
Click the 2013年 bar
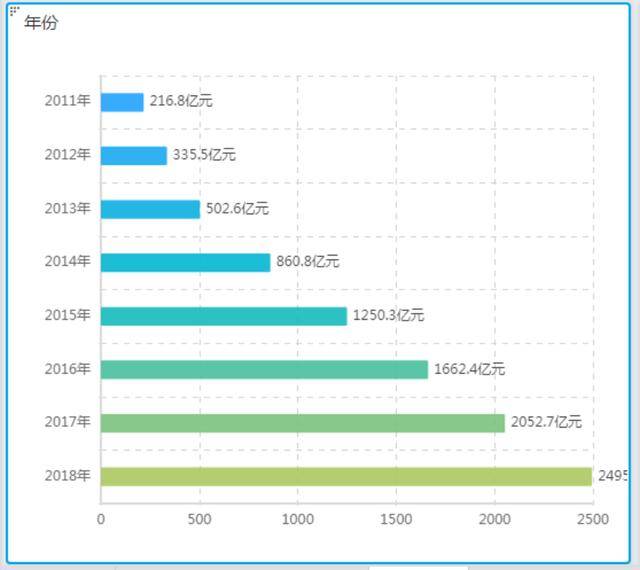click(x=150, y=209)
